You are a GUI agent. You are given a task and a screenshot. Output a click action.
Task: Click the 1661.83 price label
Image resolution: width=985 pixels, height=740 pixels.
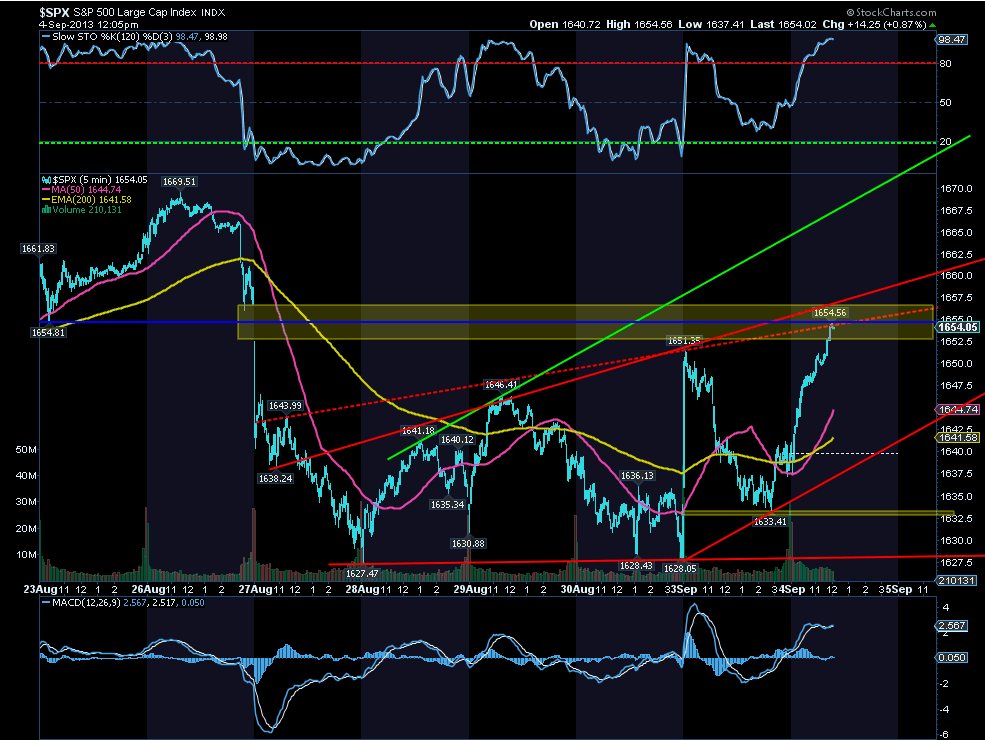[38, 249]
